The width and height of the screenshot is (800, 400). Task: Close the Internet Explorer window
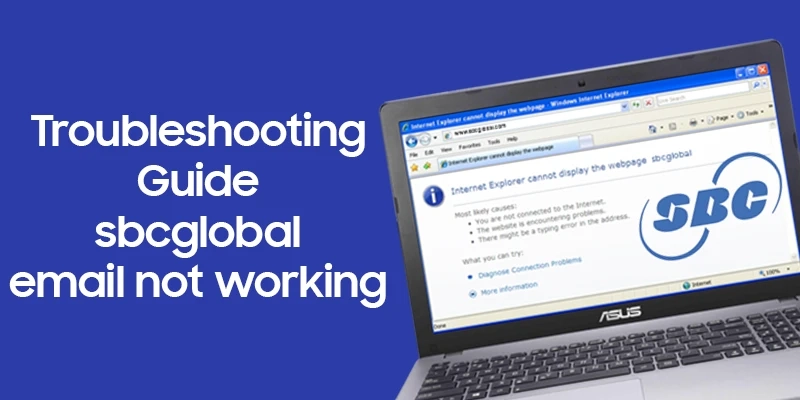763,69
